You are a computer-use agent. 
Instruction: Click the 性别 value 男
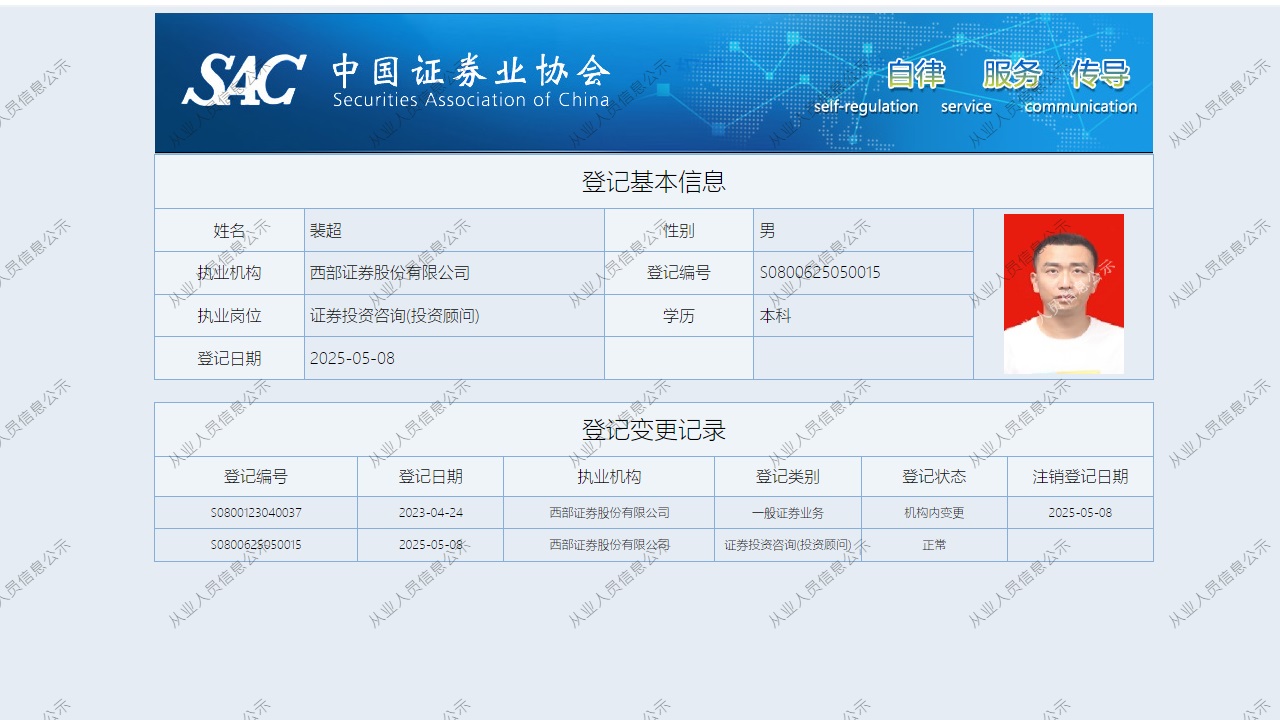click(767, 231)
